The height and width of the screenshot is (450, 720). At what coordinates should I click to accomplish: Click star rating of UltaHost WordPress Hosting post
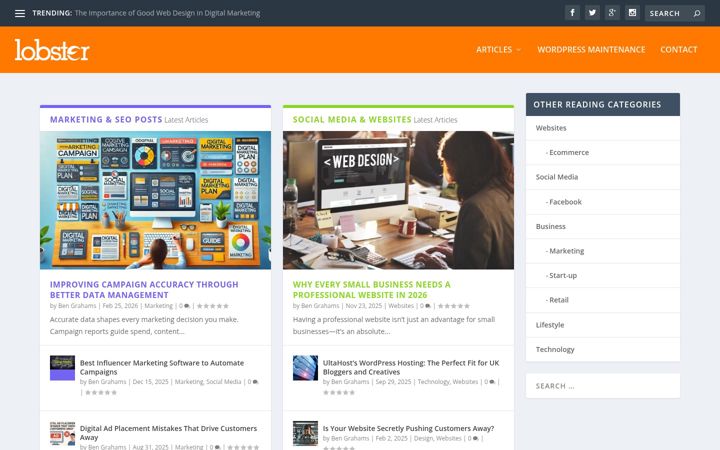(339, 393)
